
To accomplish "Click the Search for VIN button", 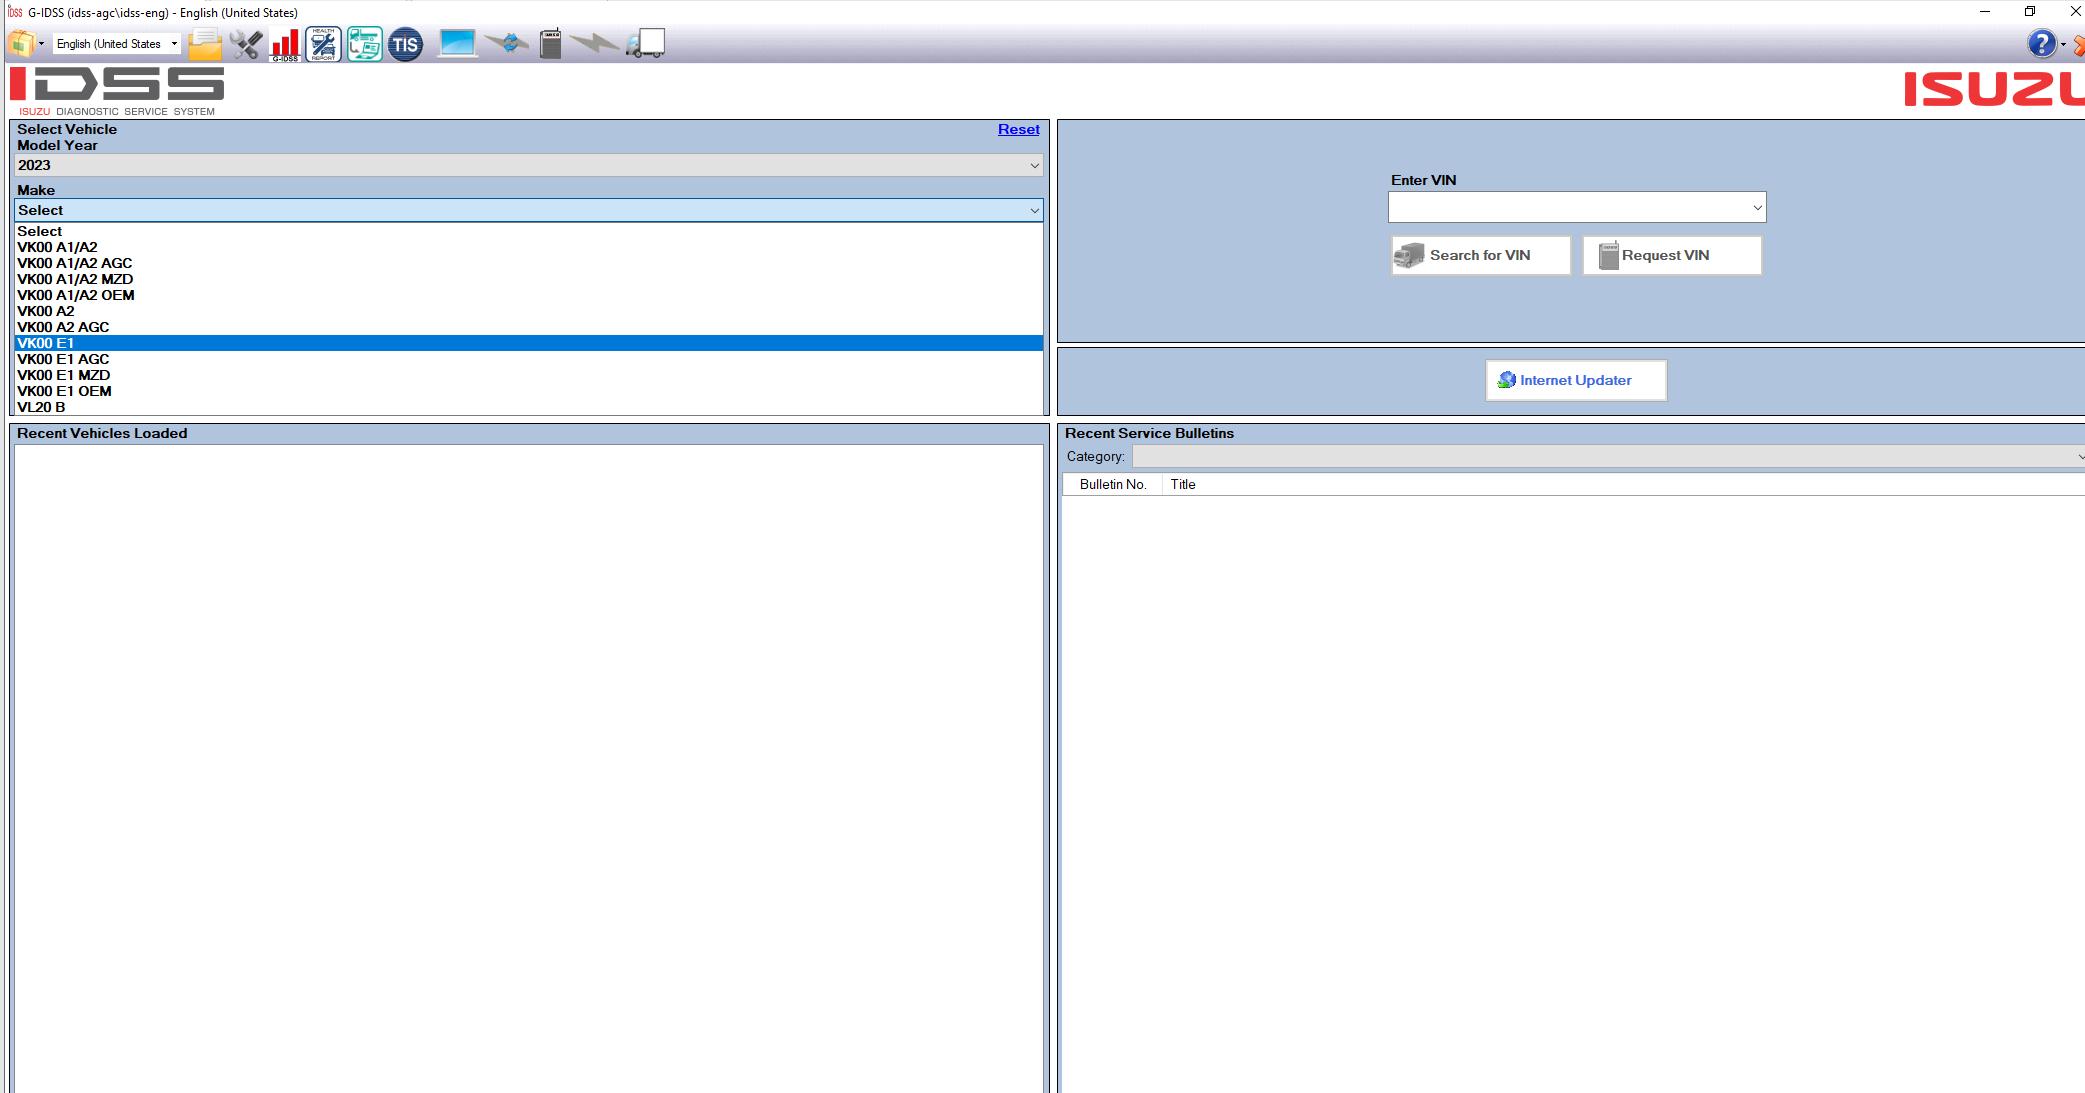I will (x=1480, y=255).
